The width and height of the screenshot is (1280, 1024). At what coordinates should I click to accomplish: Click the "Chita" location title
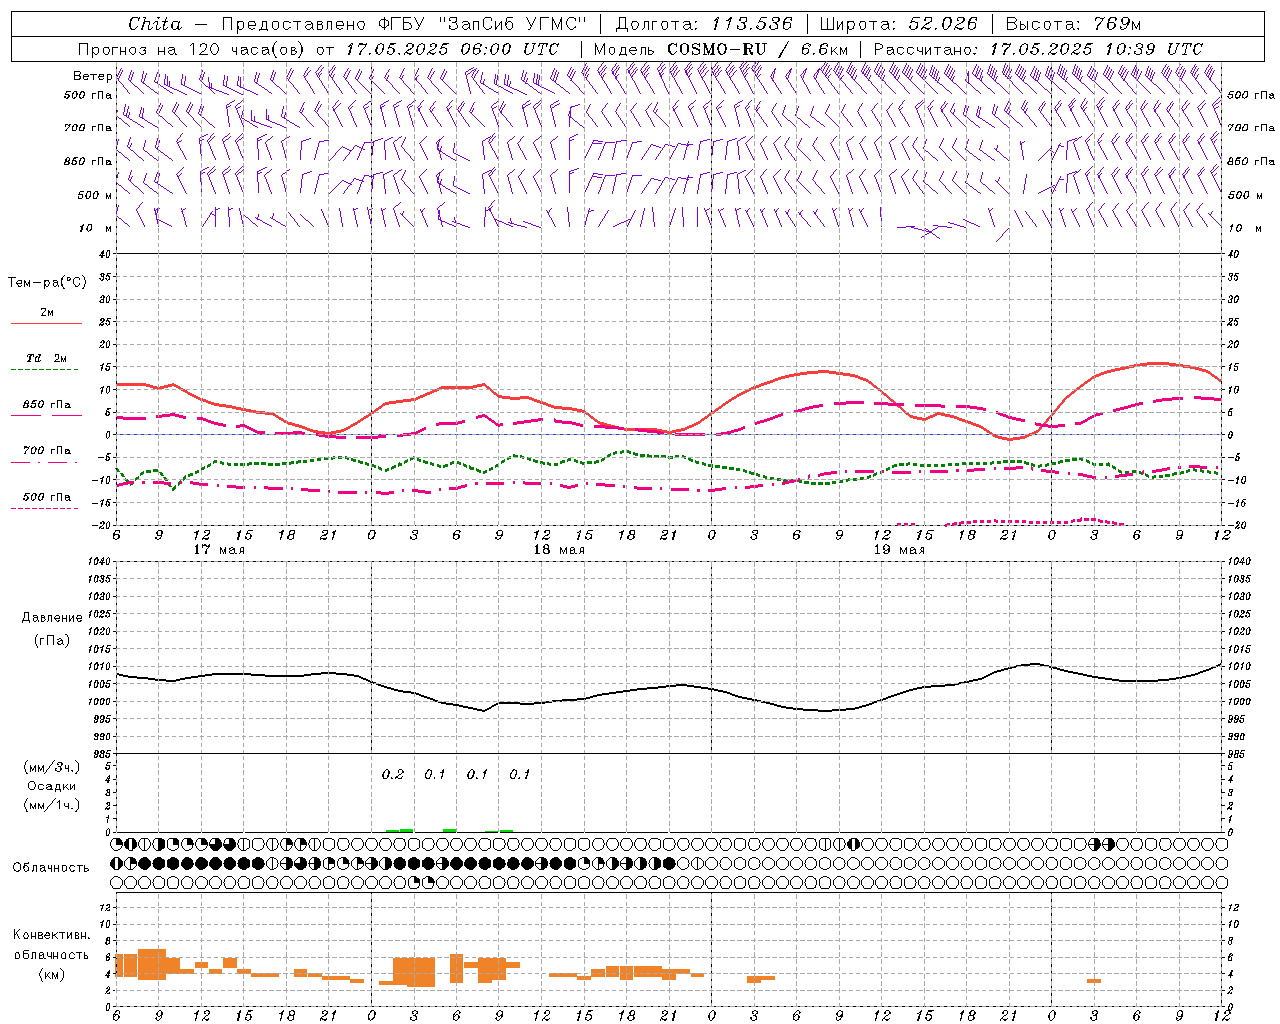[x=155, y=24]
